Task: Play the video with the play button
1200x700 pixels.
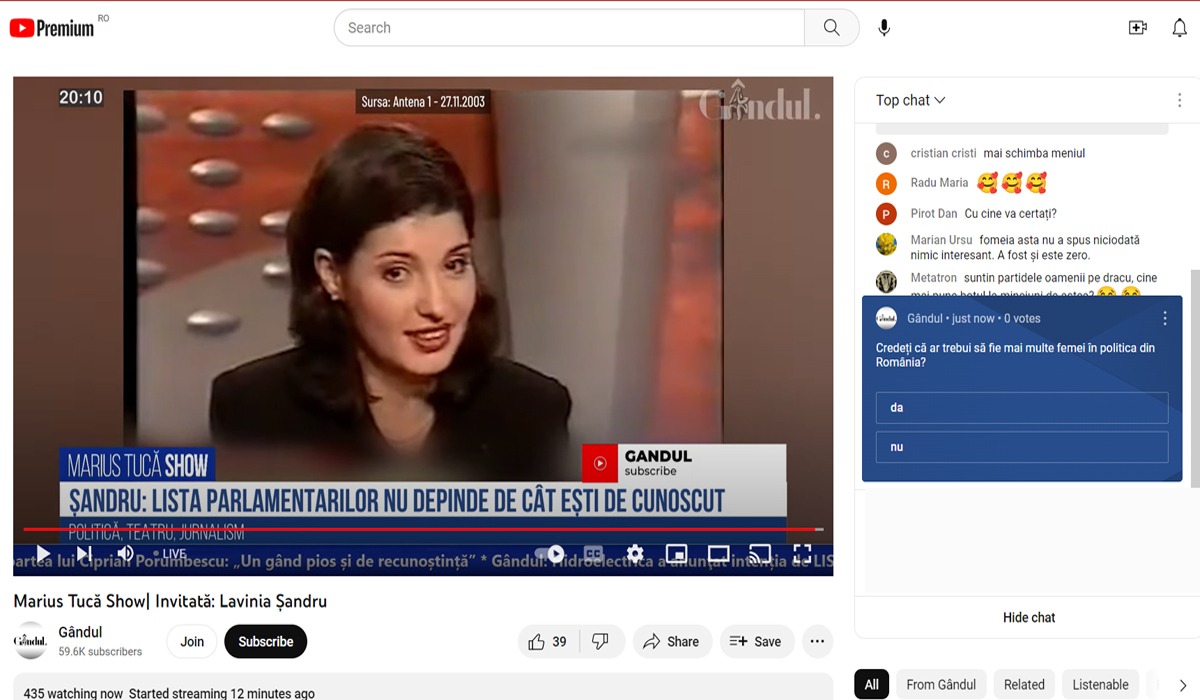Action: (x=43, y=554)
